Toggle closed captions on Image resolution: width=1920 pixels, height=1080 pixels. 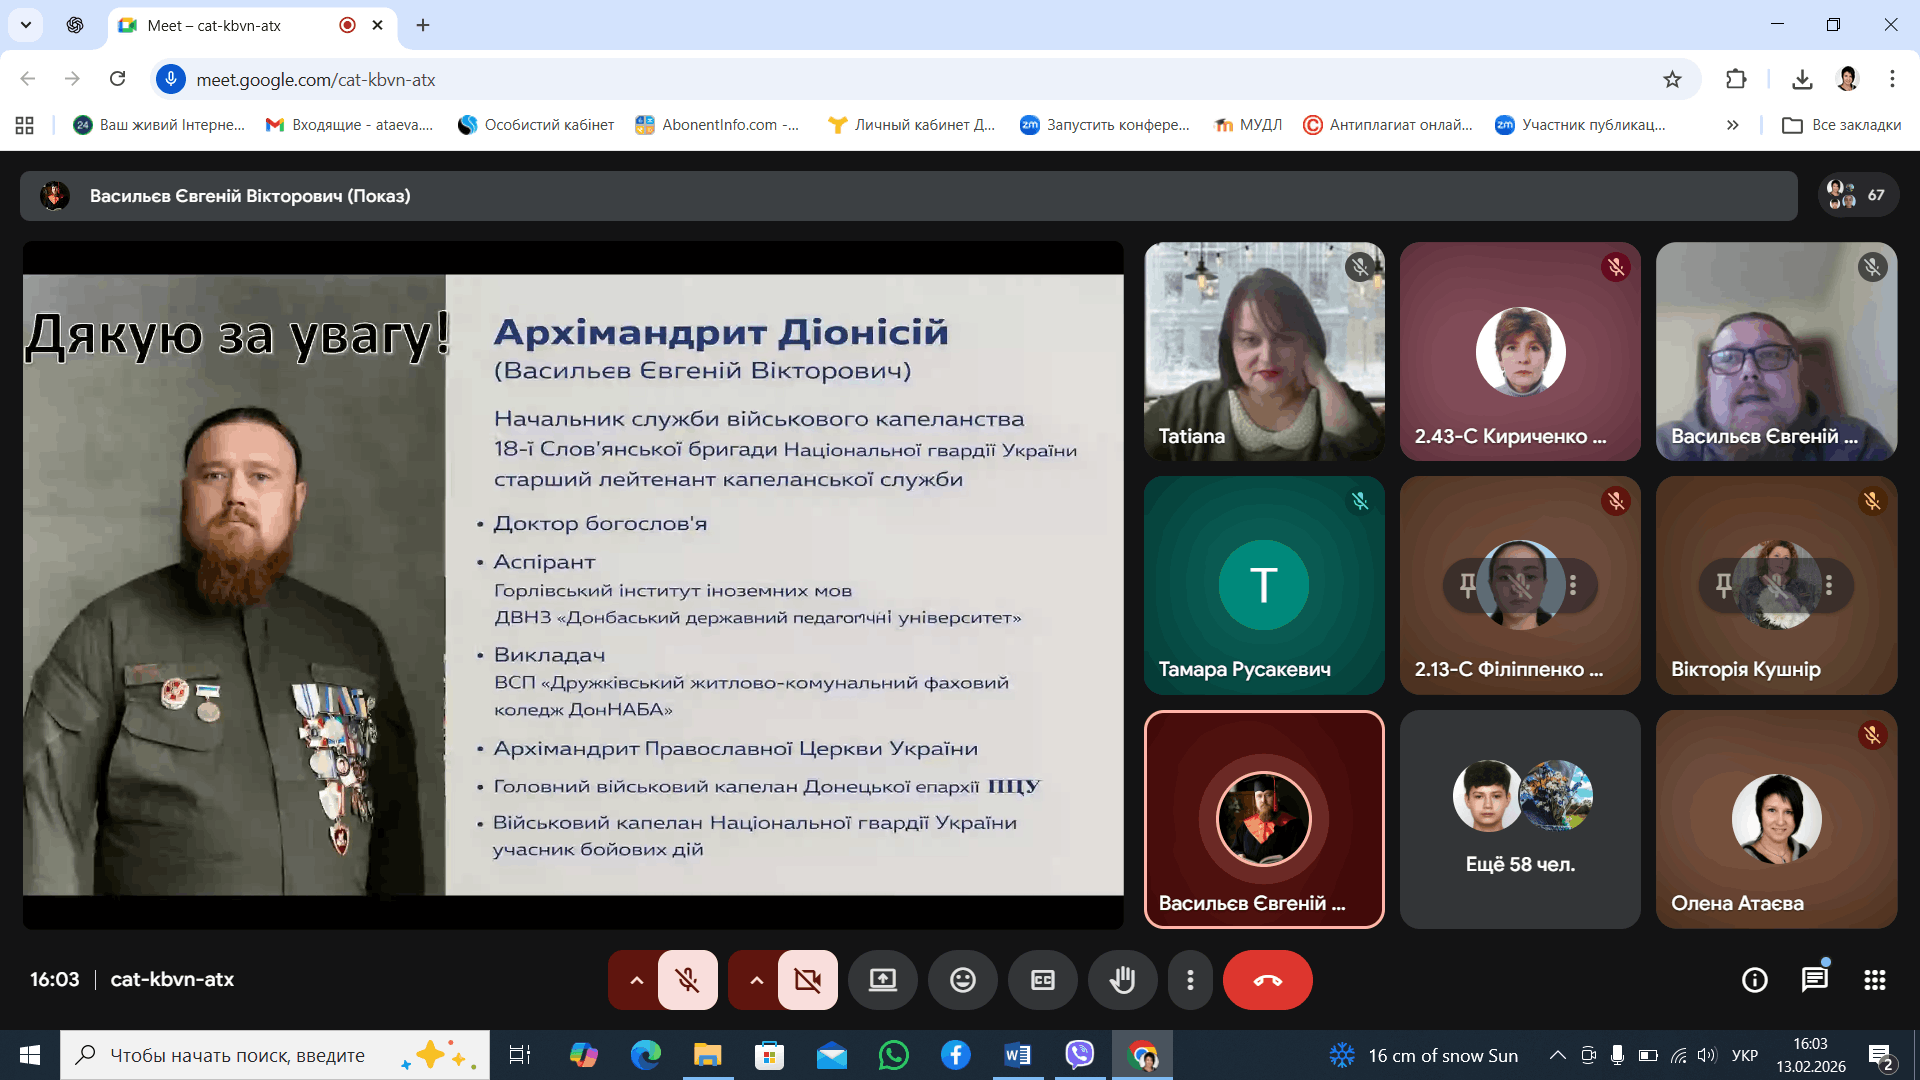[x=1042, y=980]
